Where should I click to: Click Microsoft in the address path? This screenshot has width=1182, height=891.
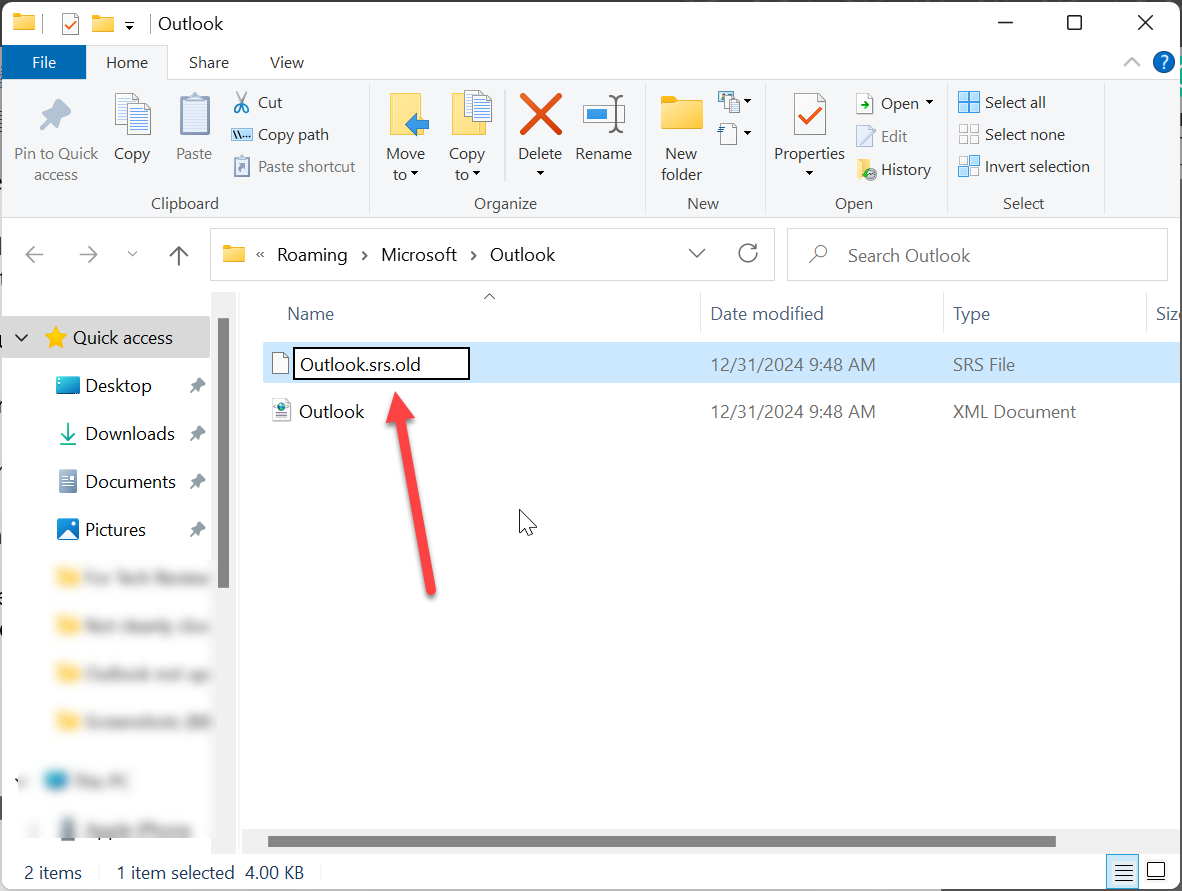[418, 255]
